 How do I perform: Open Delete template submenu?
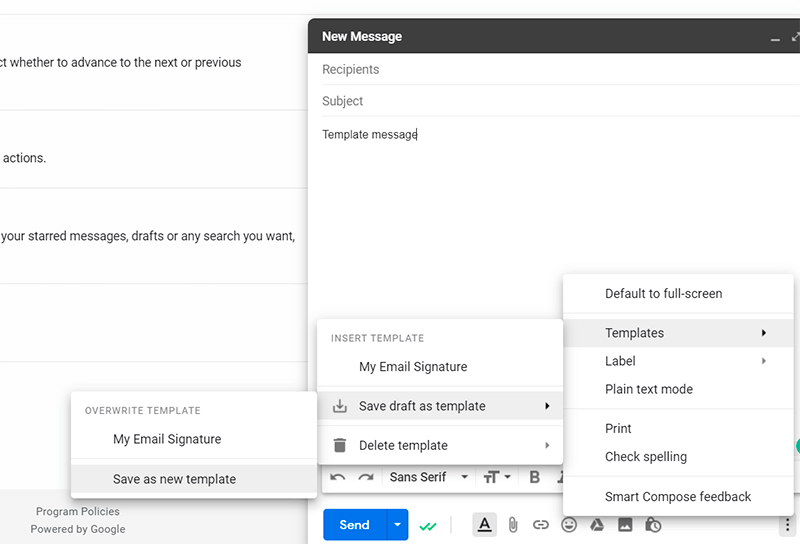click(440, 445)
